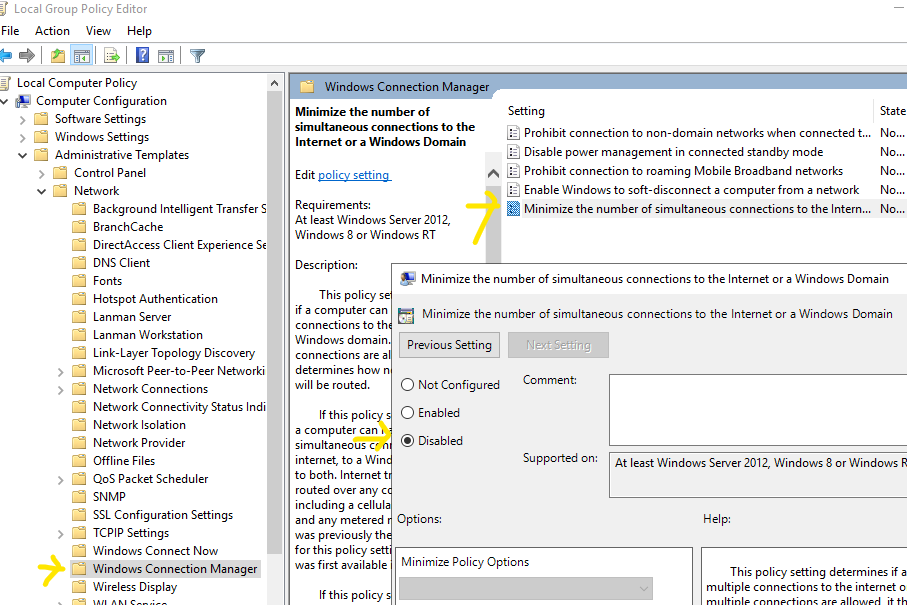Click the Fonts folder icon
Viewport: 907px width, 605px height.
pos(79,281)
